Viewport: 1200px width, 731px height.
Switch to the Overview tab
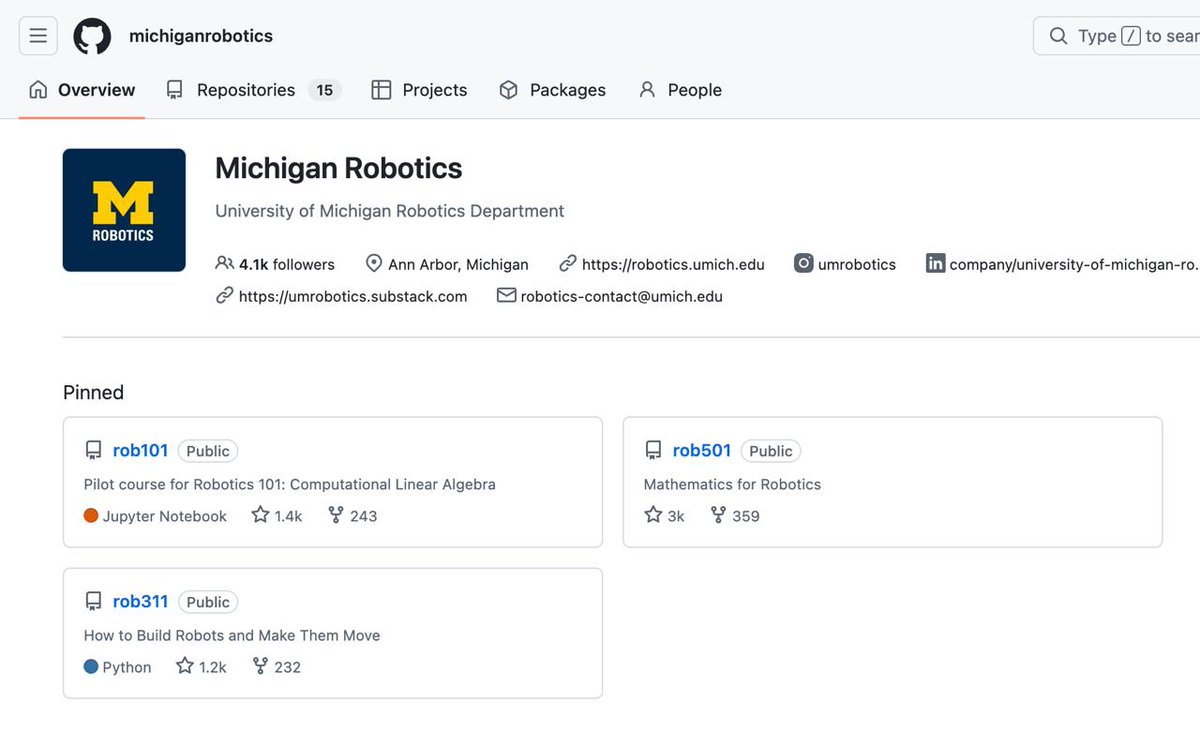point(82,90)
